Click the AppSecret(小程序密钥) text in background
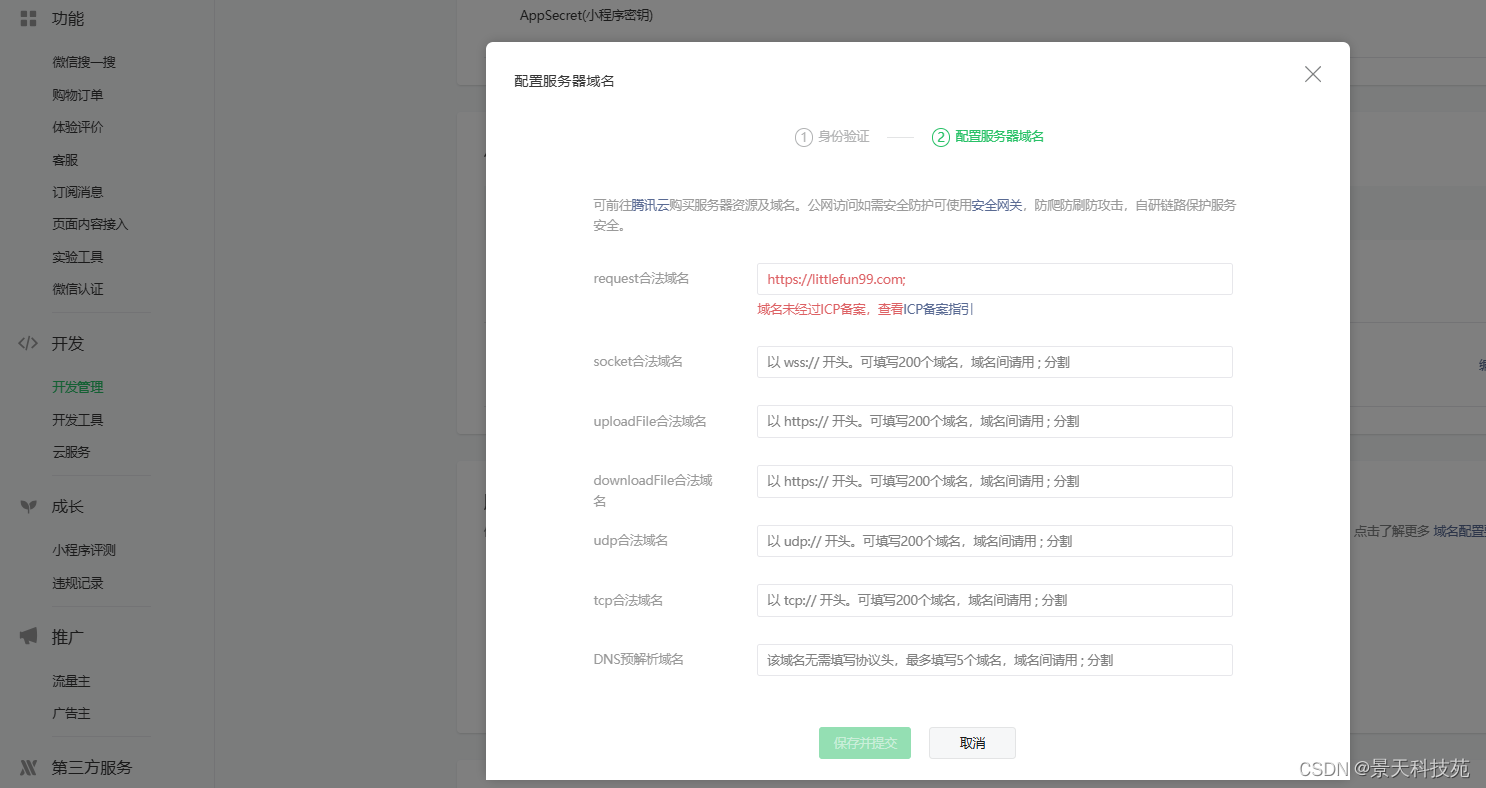Viewport: 1486px width, 788px height. point(586,15)
